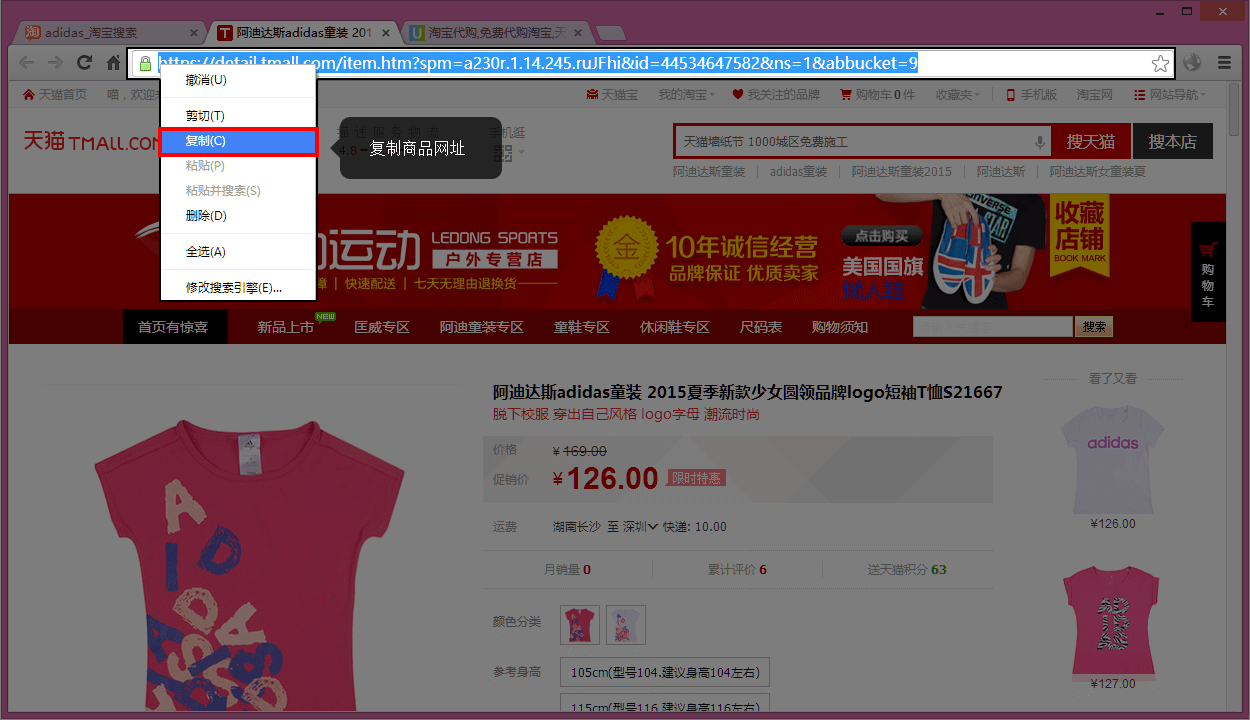Screen dimensions: 1250x720
Task: Click suggested search 阿迪达斯女童装夏
Action: [1097, 171]
